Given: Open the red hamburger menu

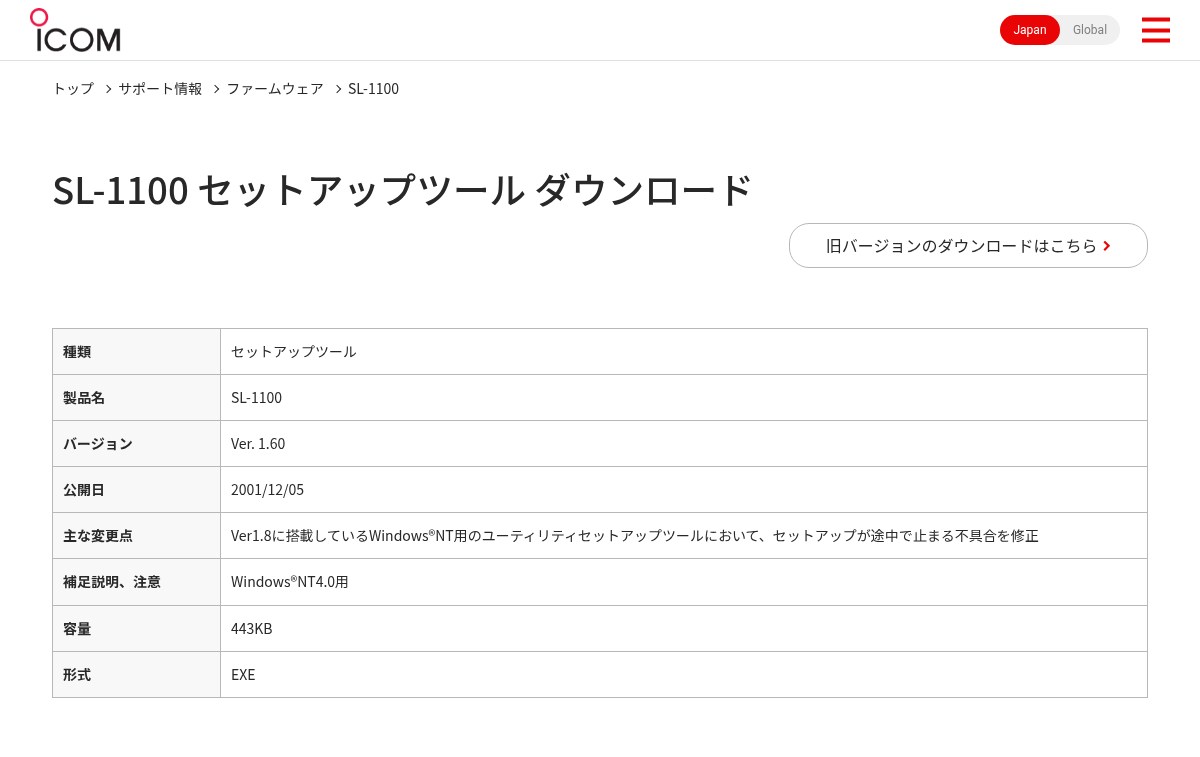Looking at the screenshot, I should pyautogui.click(x=1155, y=30).
